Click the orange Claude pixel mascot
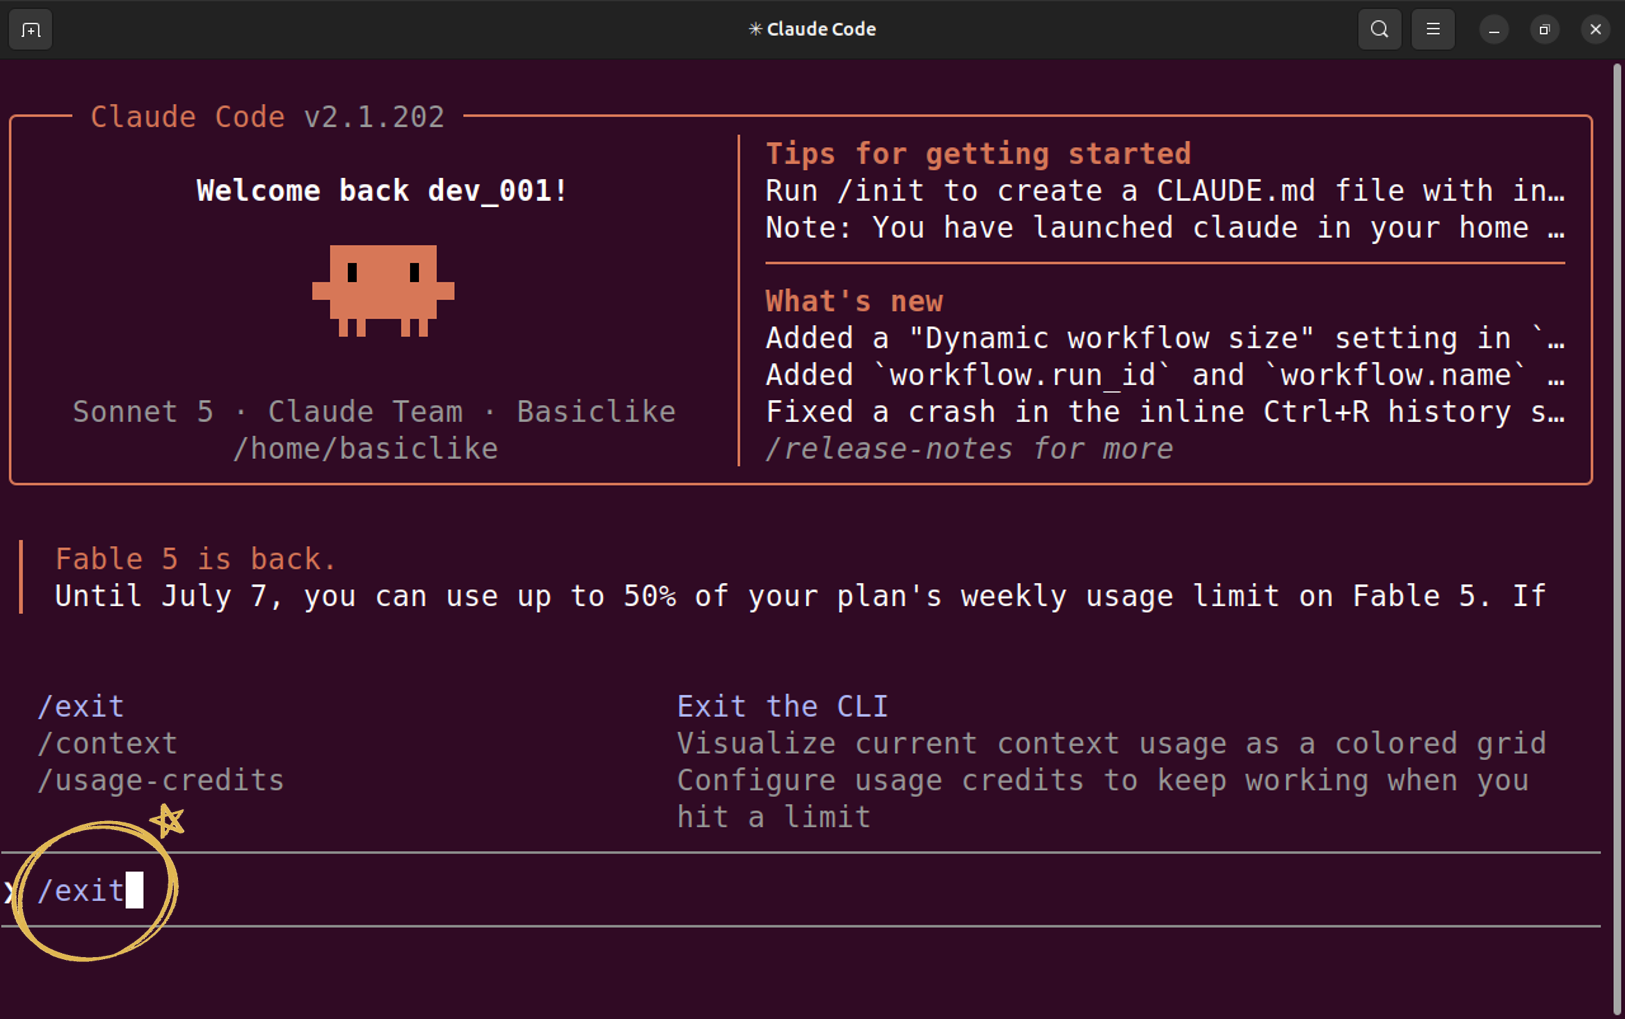Image resolution: width=1625 pixels, height=1019 pixels. [383, 290]
